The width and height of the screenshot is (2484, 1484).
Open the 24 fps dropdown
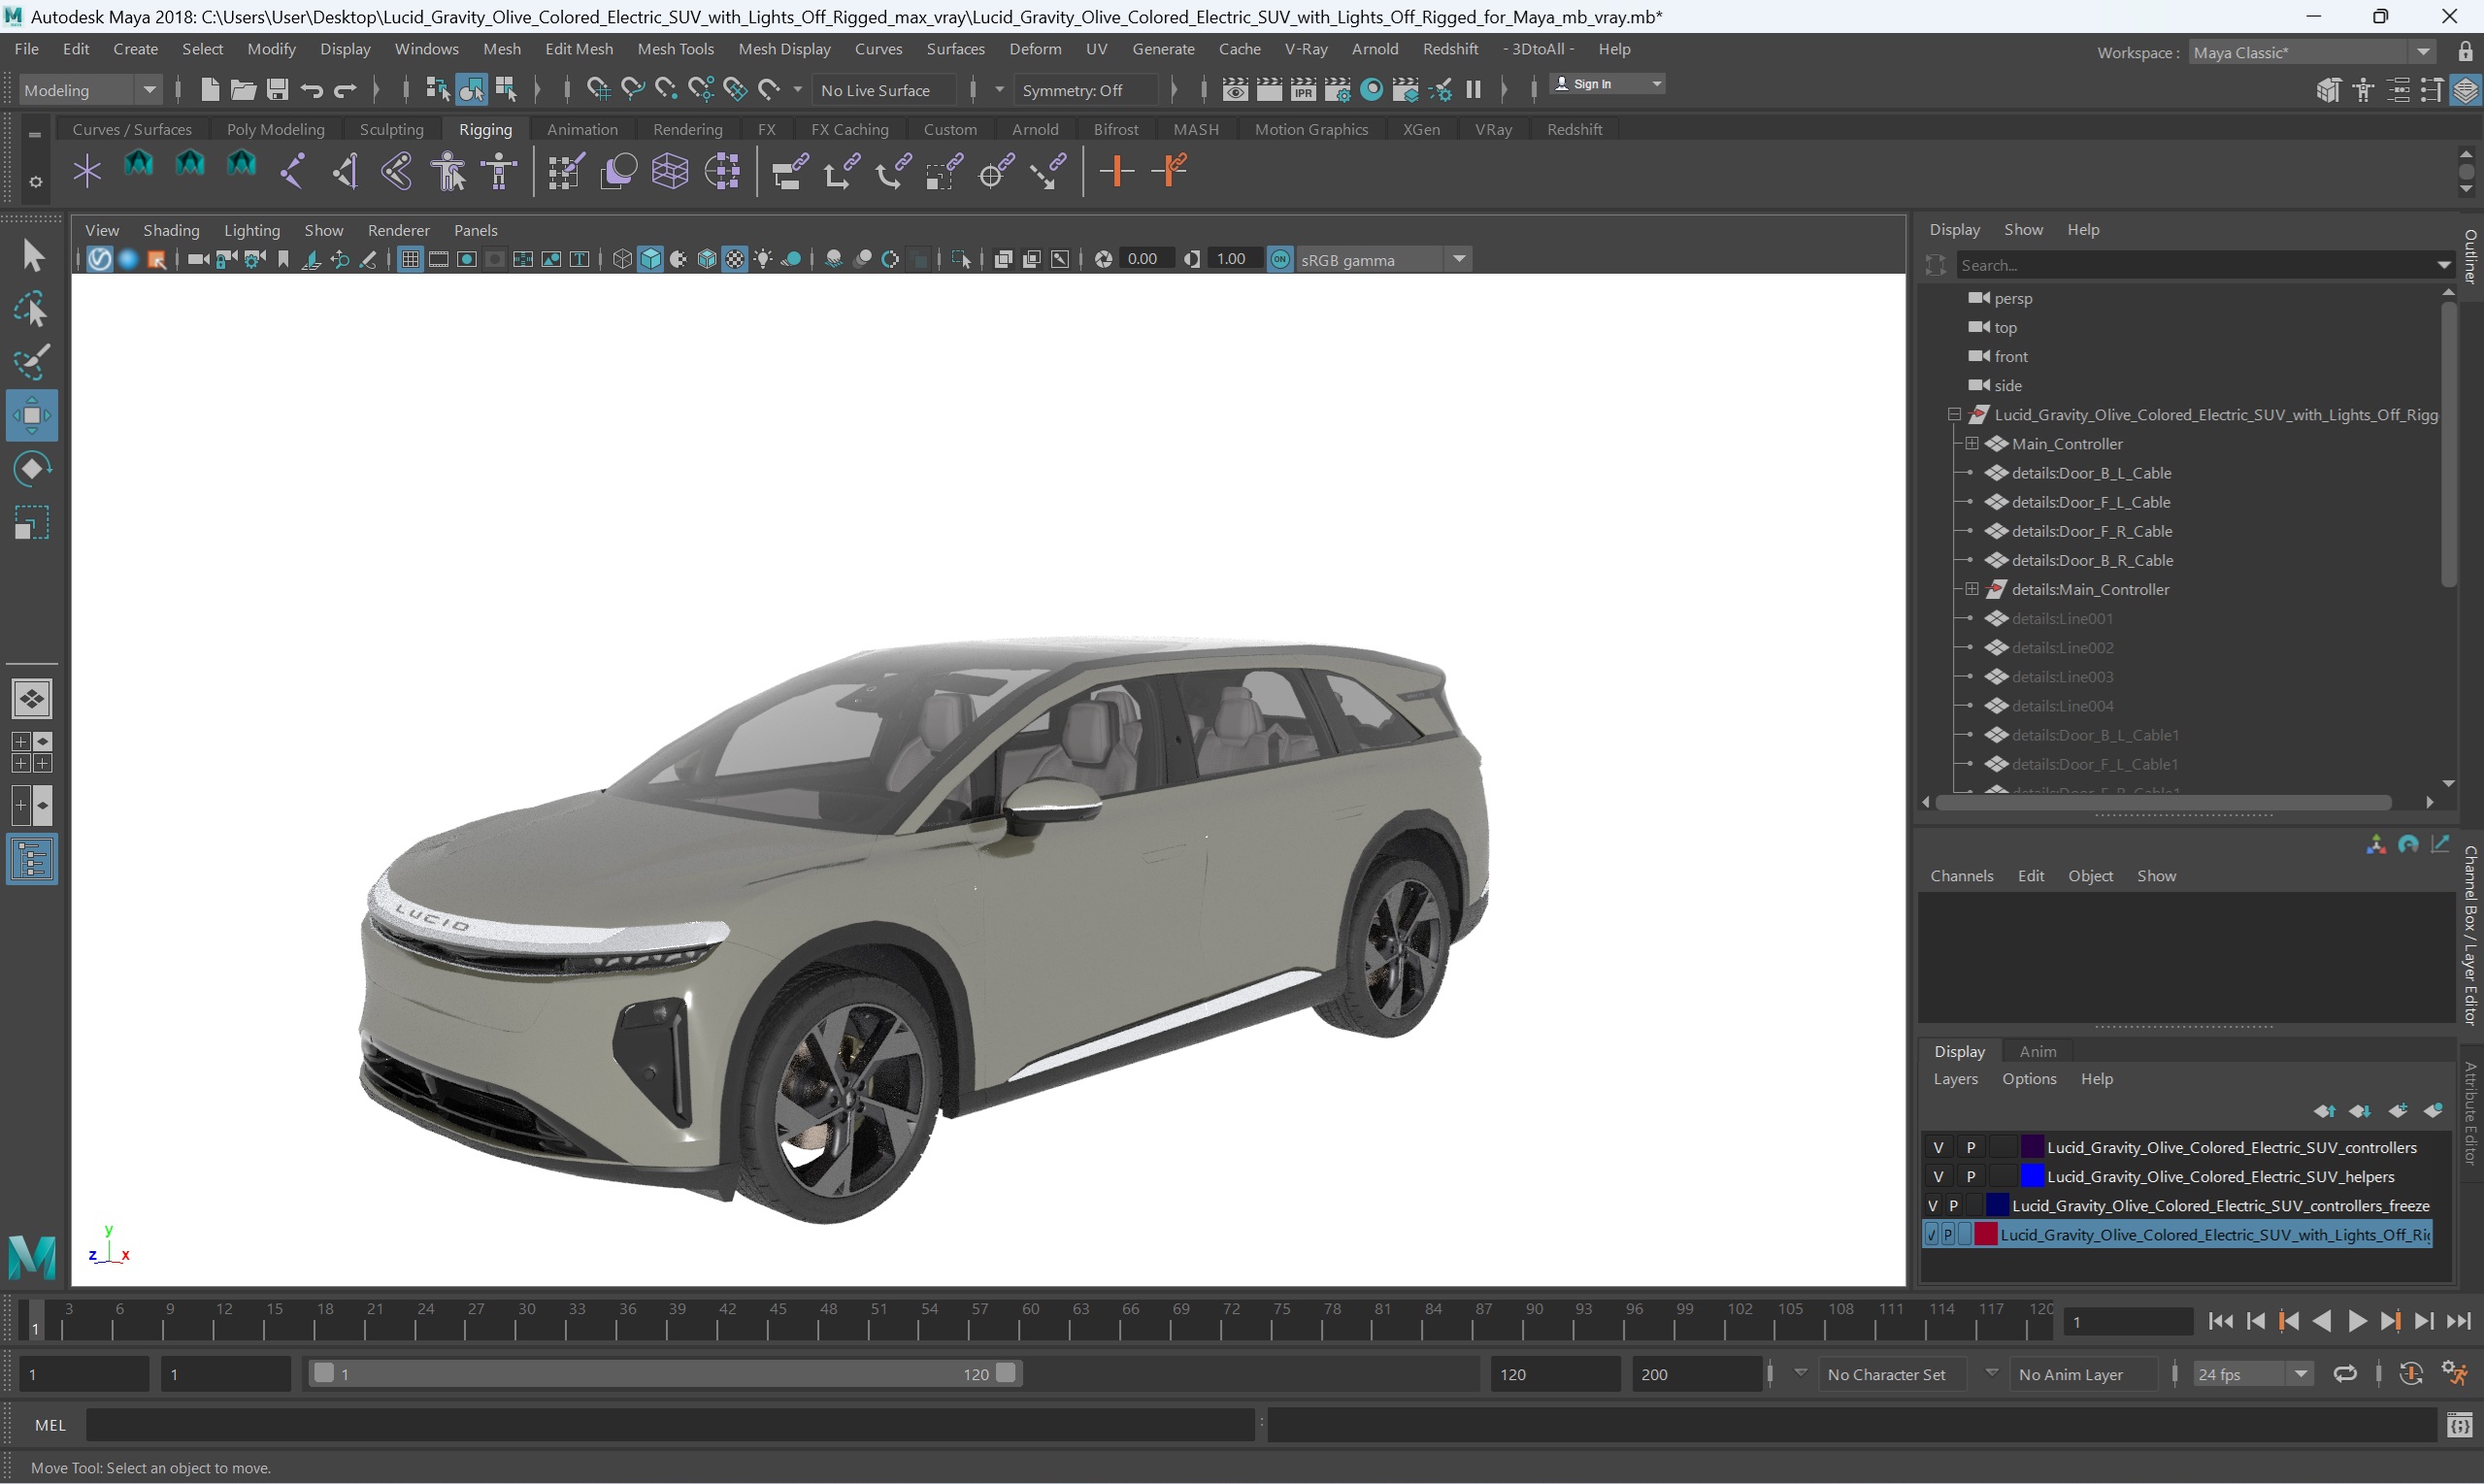point(2301,1373)
